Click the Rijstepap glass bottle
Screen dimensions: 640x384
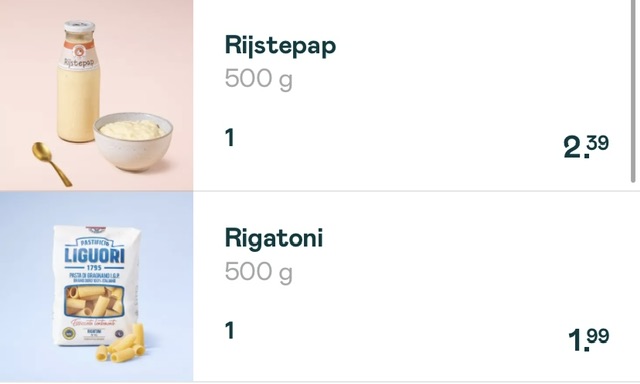pos(78,82)
